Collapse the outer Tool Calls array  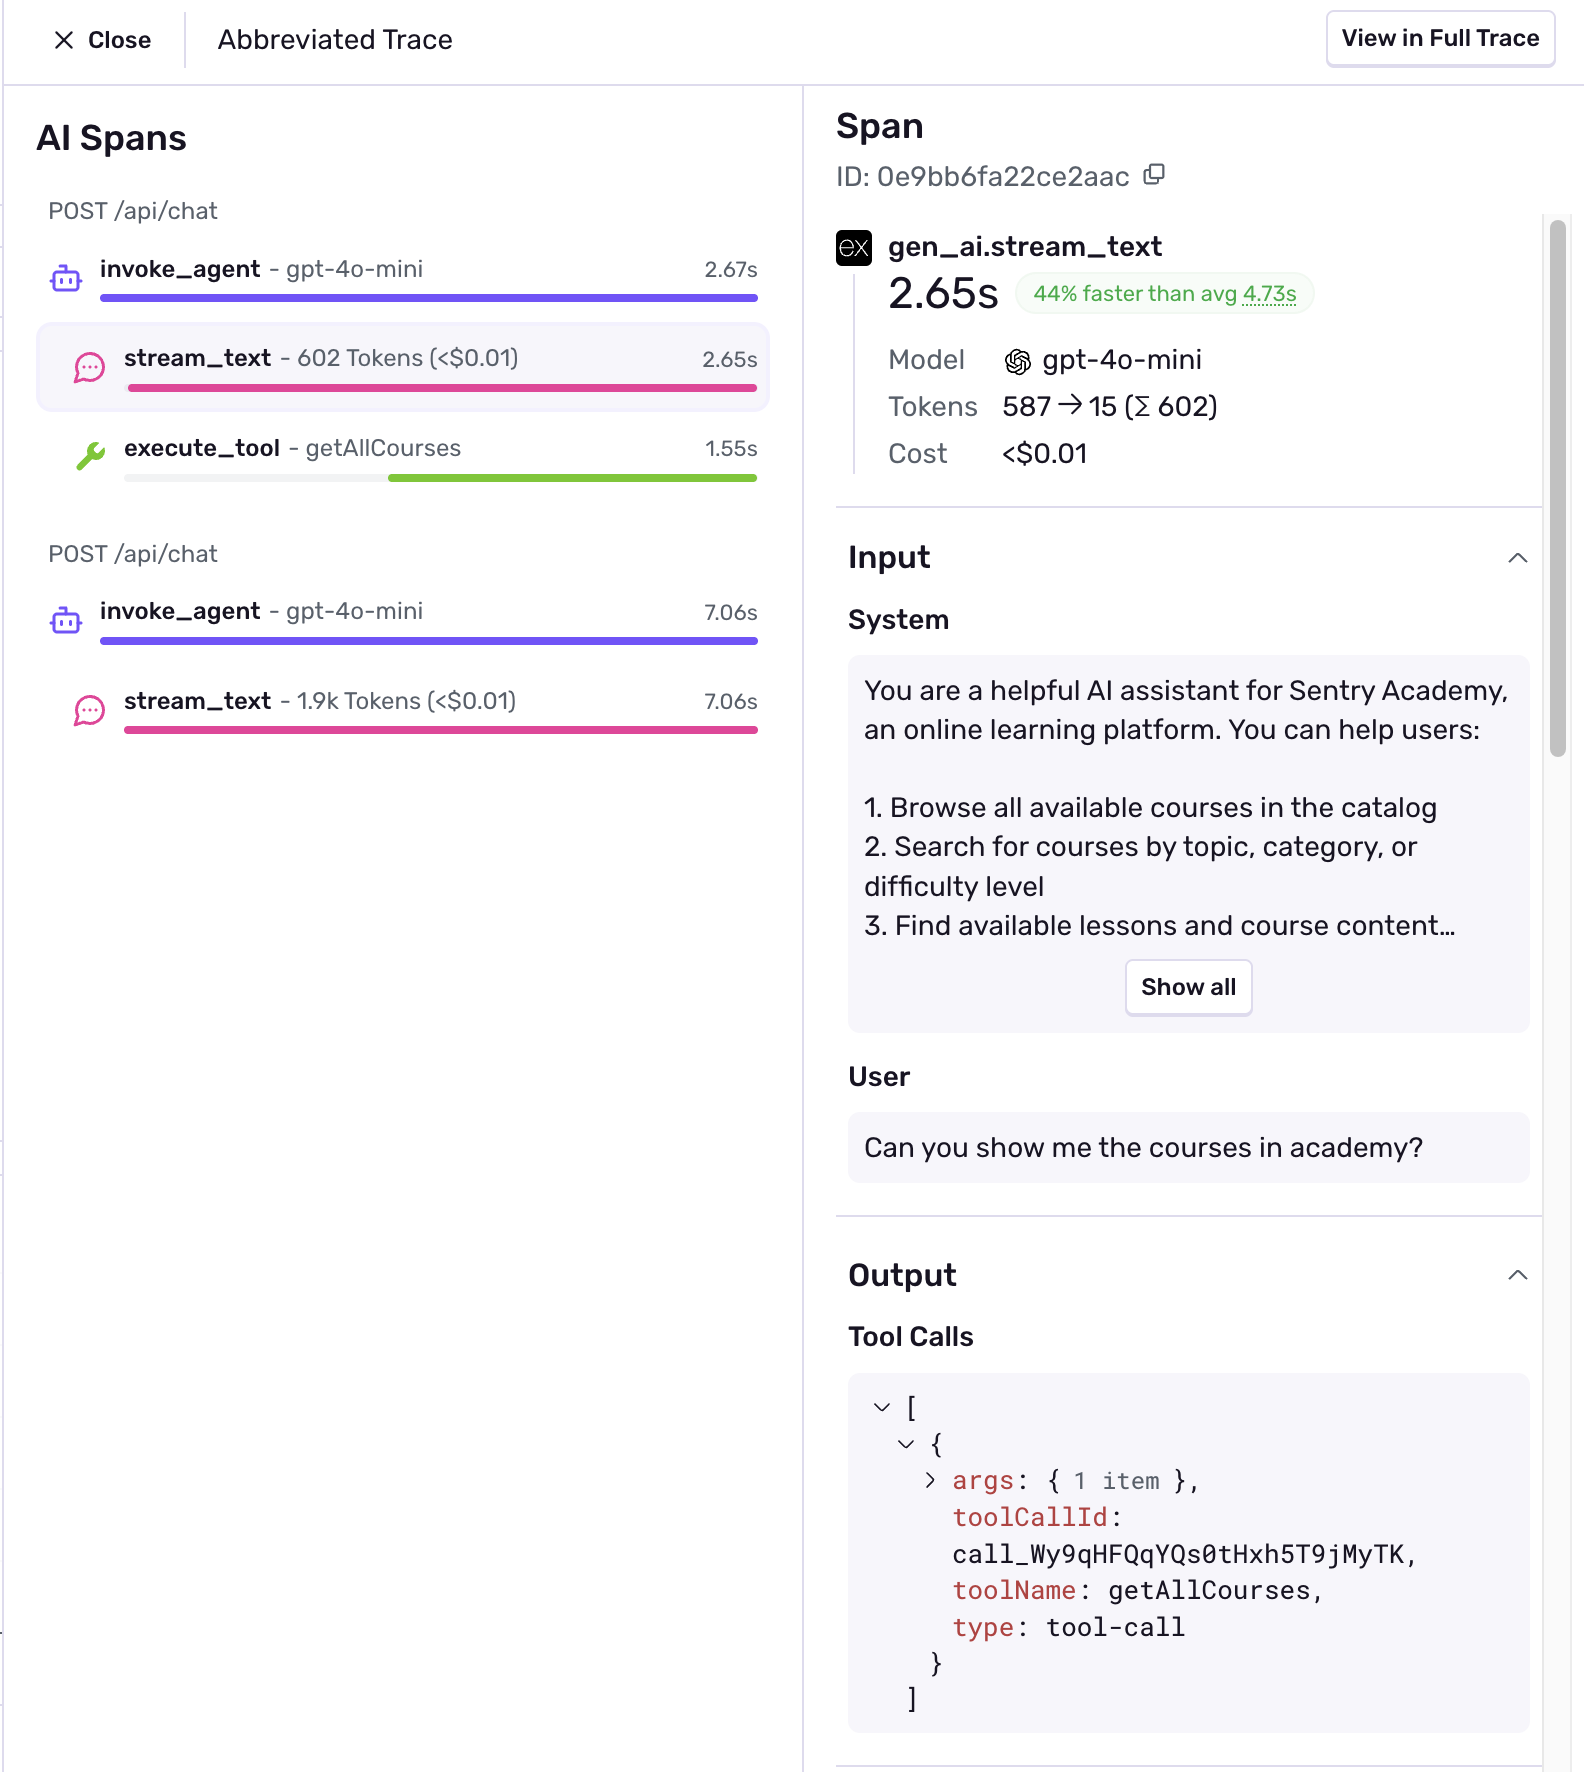[x=881, y=1407]
